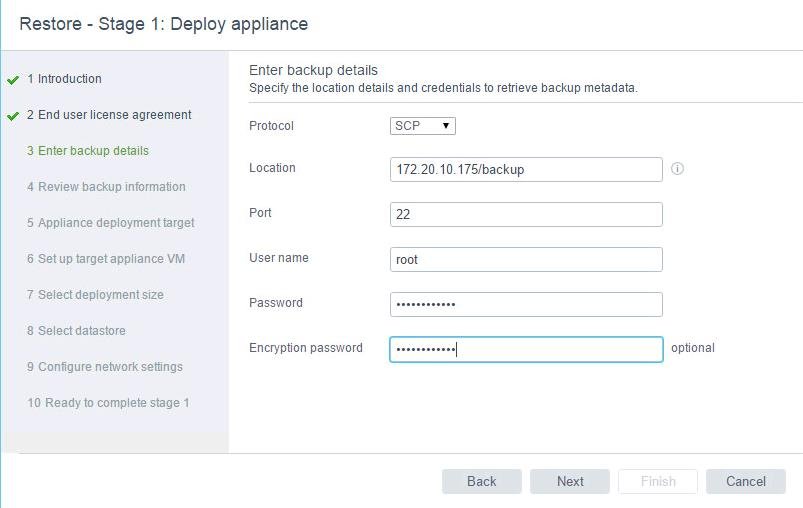Screen dimensions: 803x508
Task: Focus the Port field containing 22
Action: (x=526, y=214)
